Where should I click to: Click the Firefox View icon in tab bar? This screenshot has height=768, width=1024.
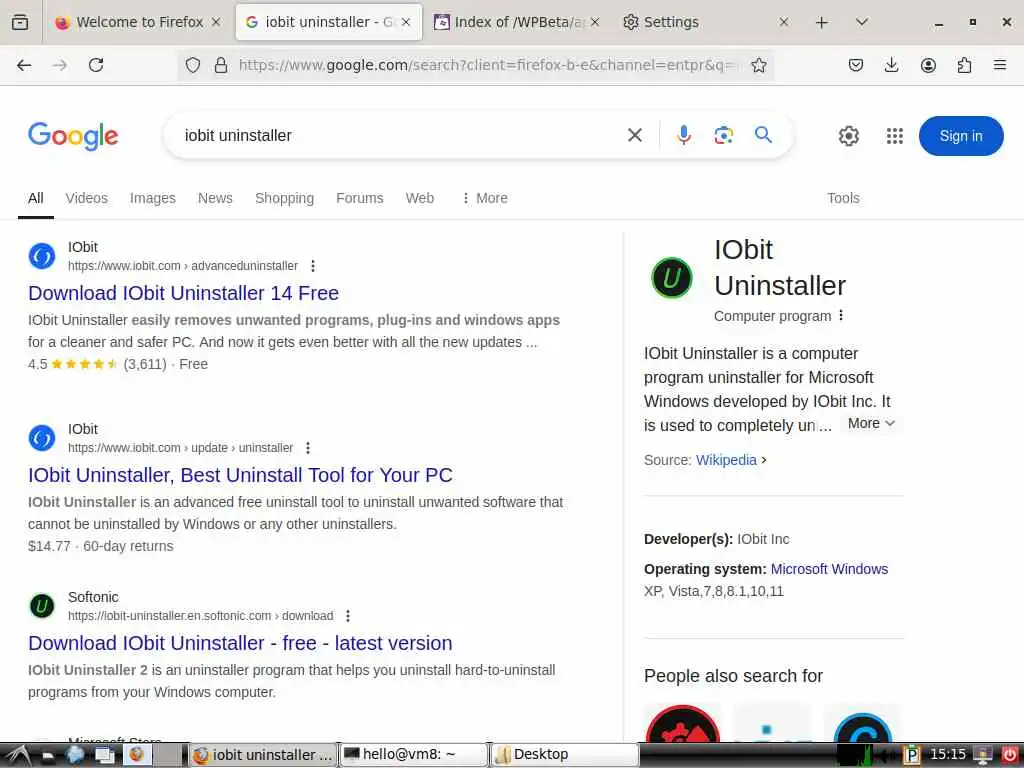click(x=20, y=22)
